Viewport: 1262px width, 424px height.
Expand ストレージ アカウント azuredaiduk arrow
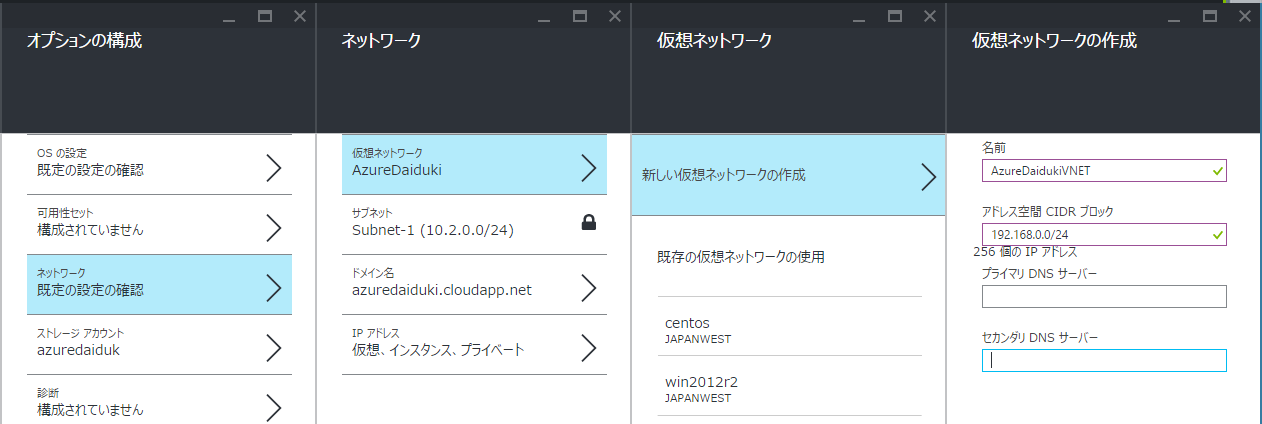[273, 348]
